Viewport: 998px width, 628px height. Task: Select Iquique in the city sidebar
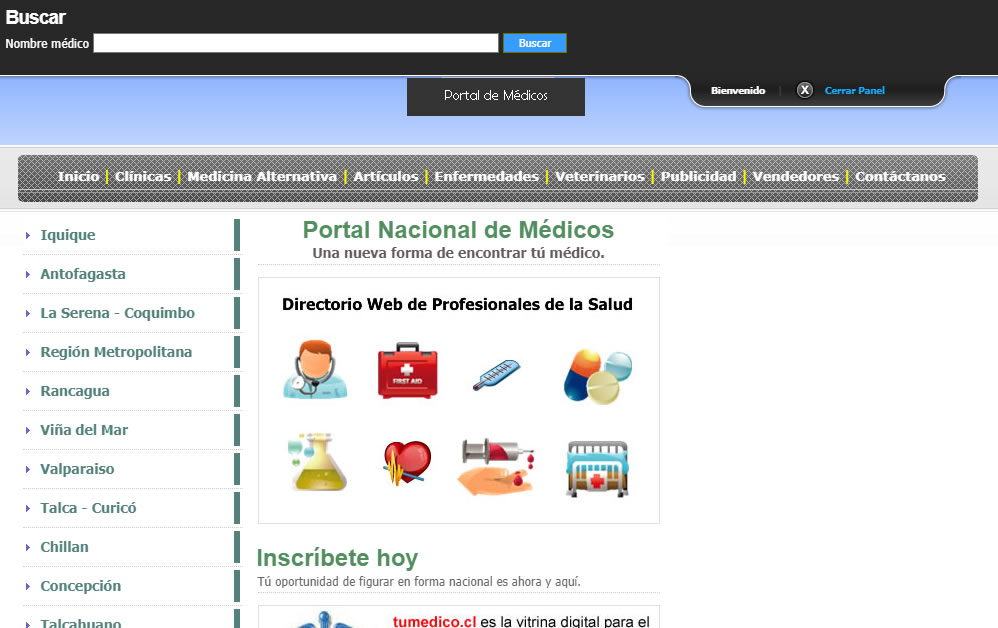click(x=68, y=235)
